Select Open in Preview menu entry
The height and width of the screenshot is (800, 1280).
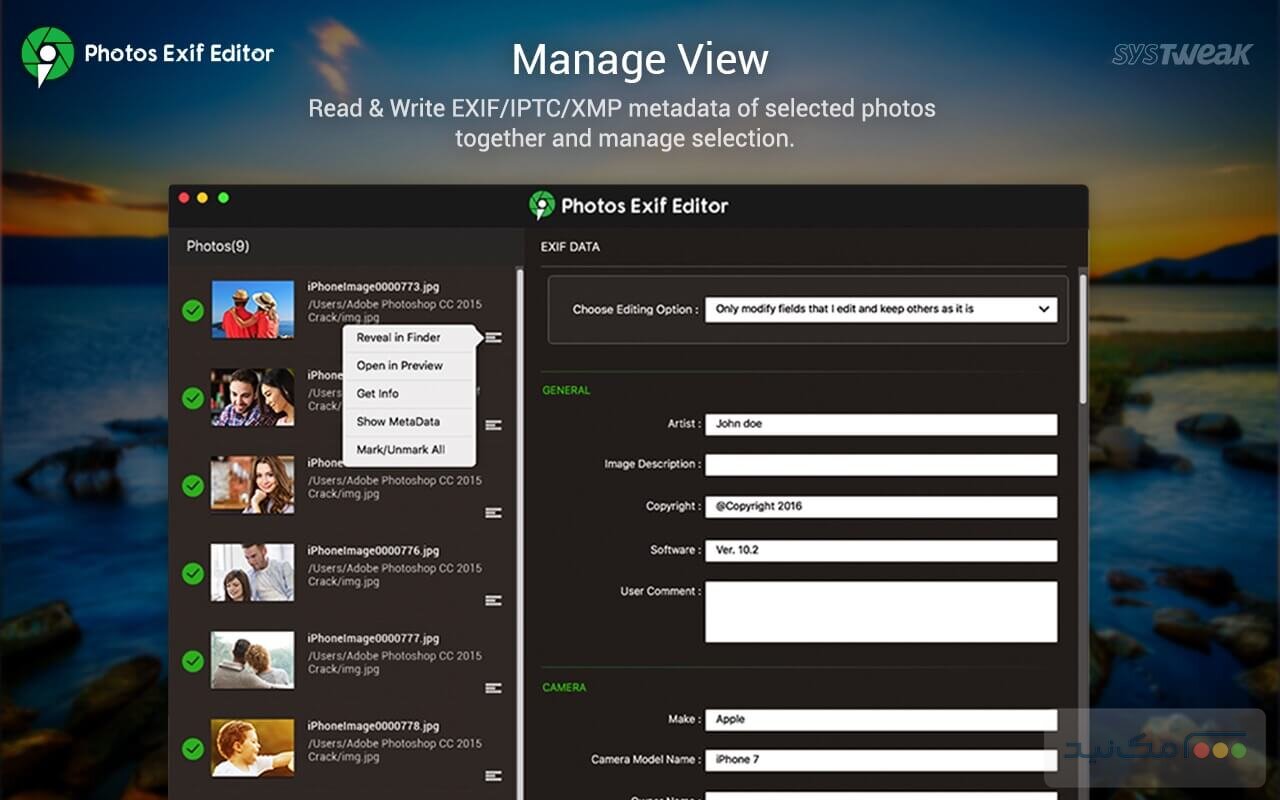[x=400, y=366]
